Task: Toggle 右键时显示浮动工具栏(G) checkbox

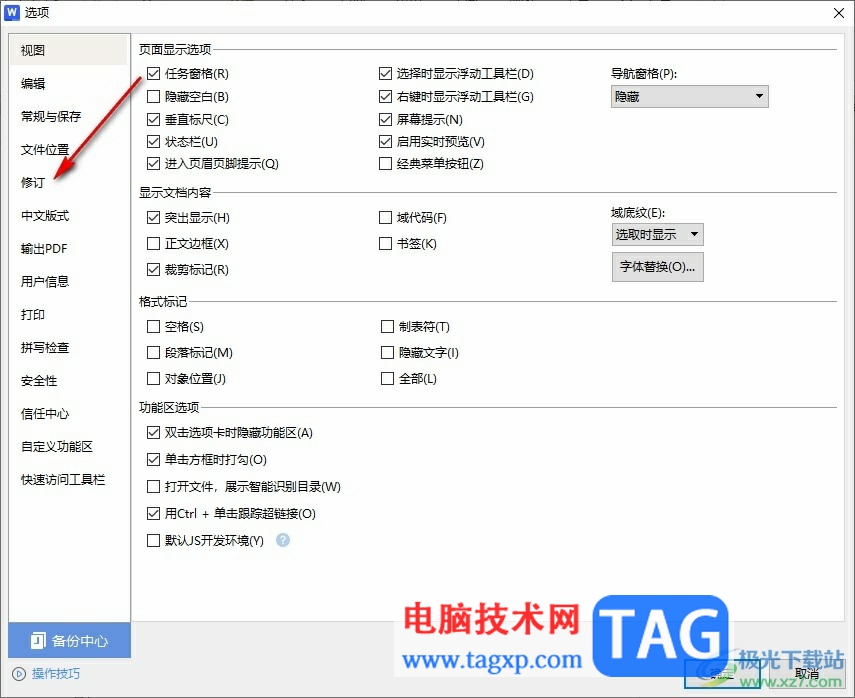Action: coord(385,97)
